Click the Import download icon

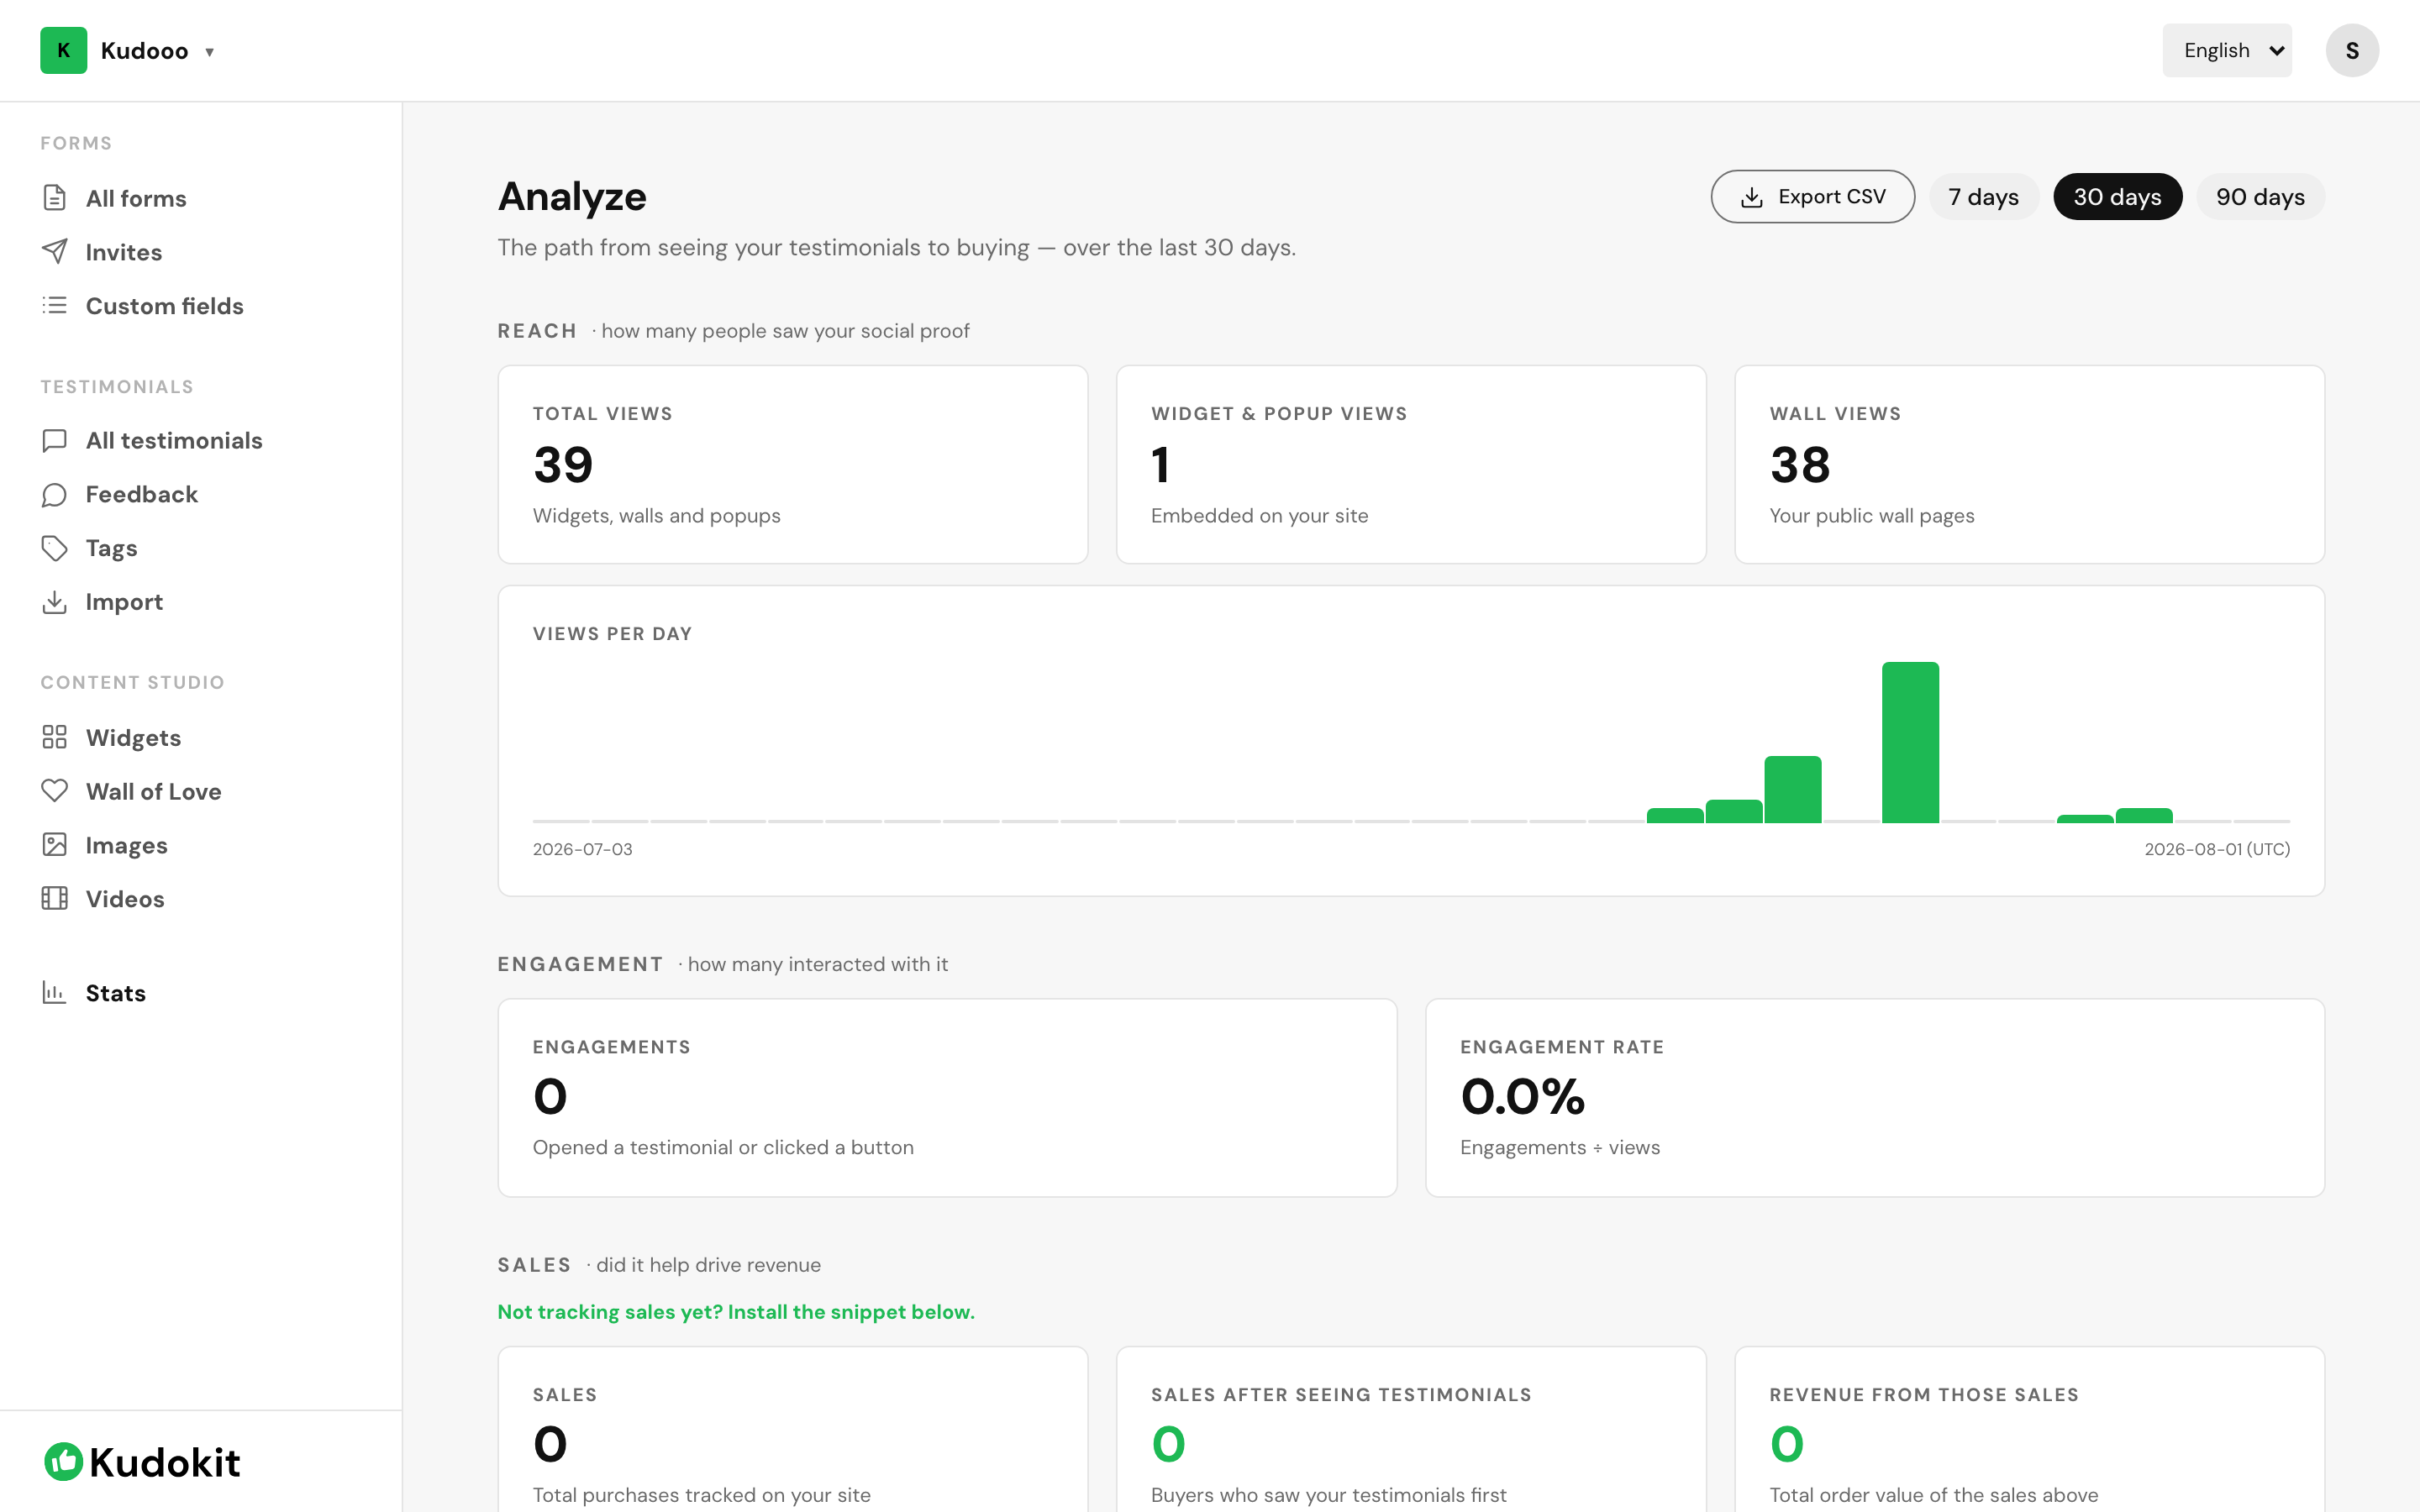coord(55,602)
